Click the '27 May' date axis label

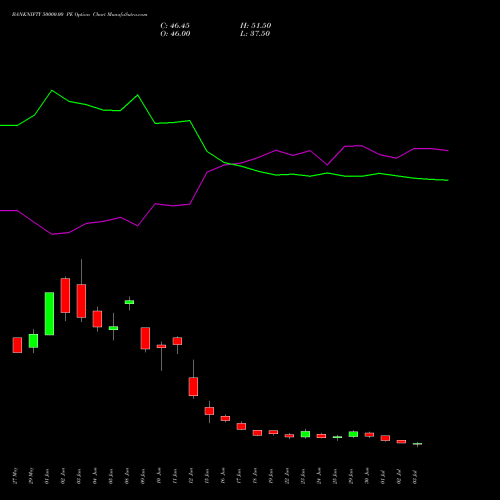(15, 476)
